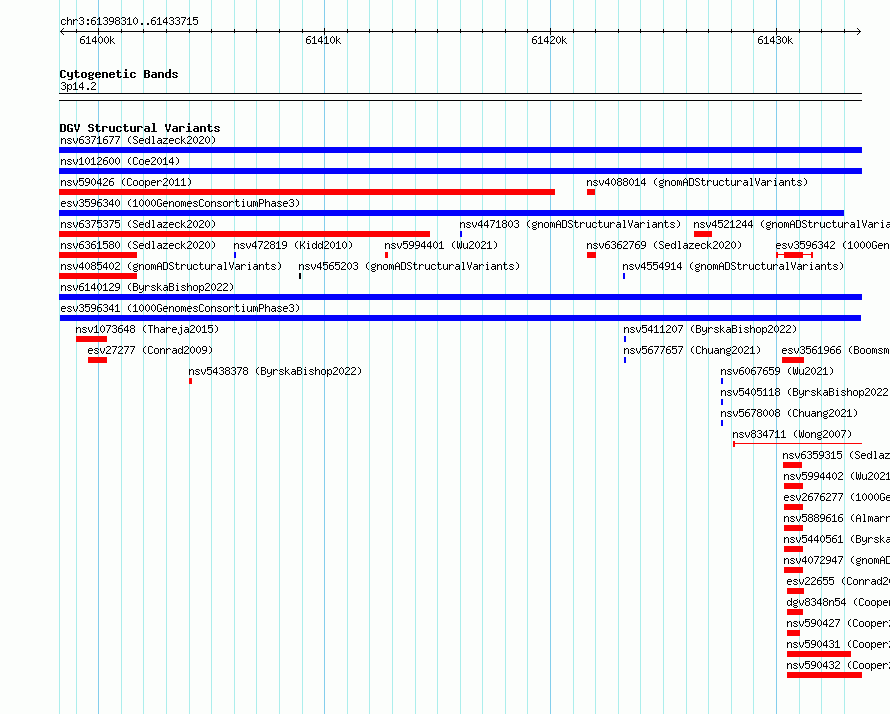Screen dimensions: 890x714
Task: Click the nsv6359315 variant label
Action: point(836,455)
